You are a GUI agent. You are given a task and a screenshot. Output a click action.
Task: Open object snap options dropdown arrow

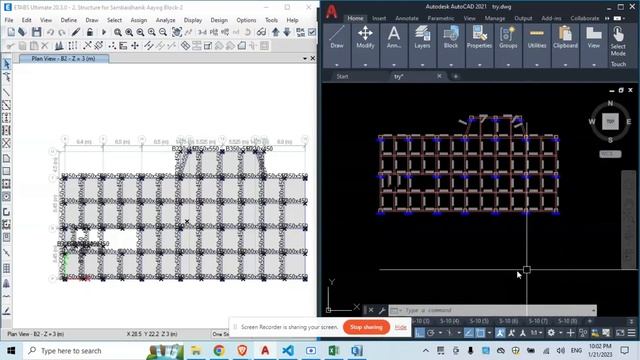click(x=489, y=333)
